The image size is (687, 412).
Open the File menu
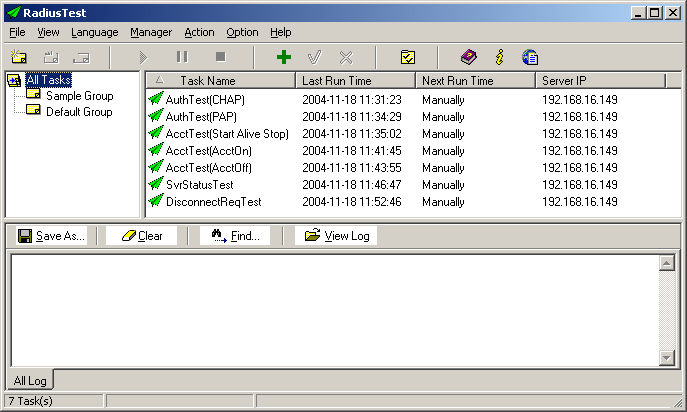17,32
